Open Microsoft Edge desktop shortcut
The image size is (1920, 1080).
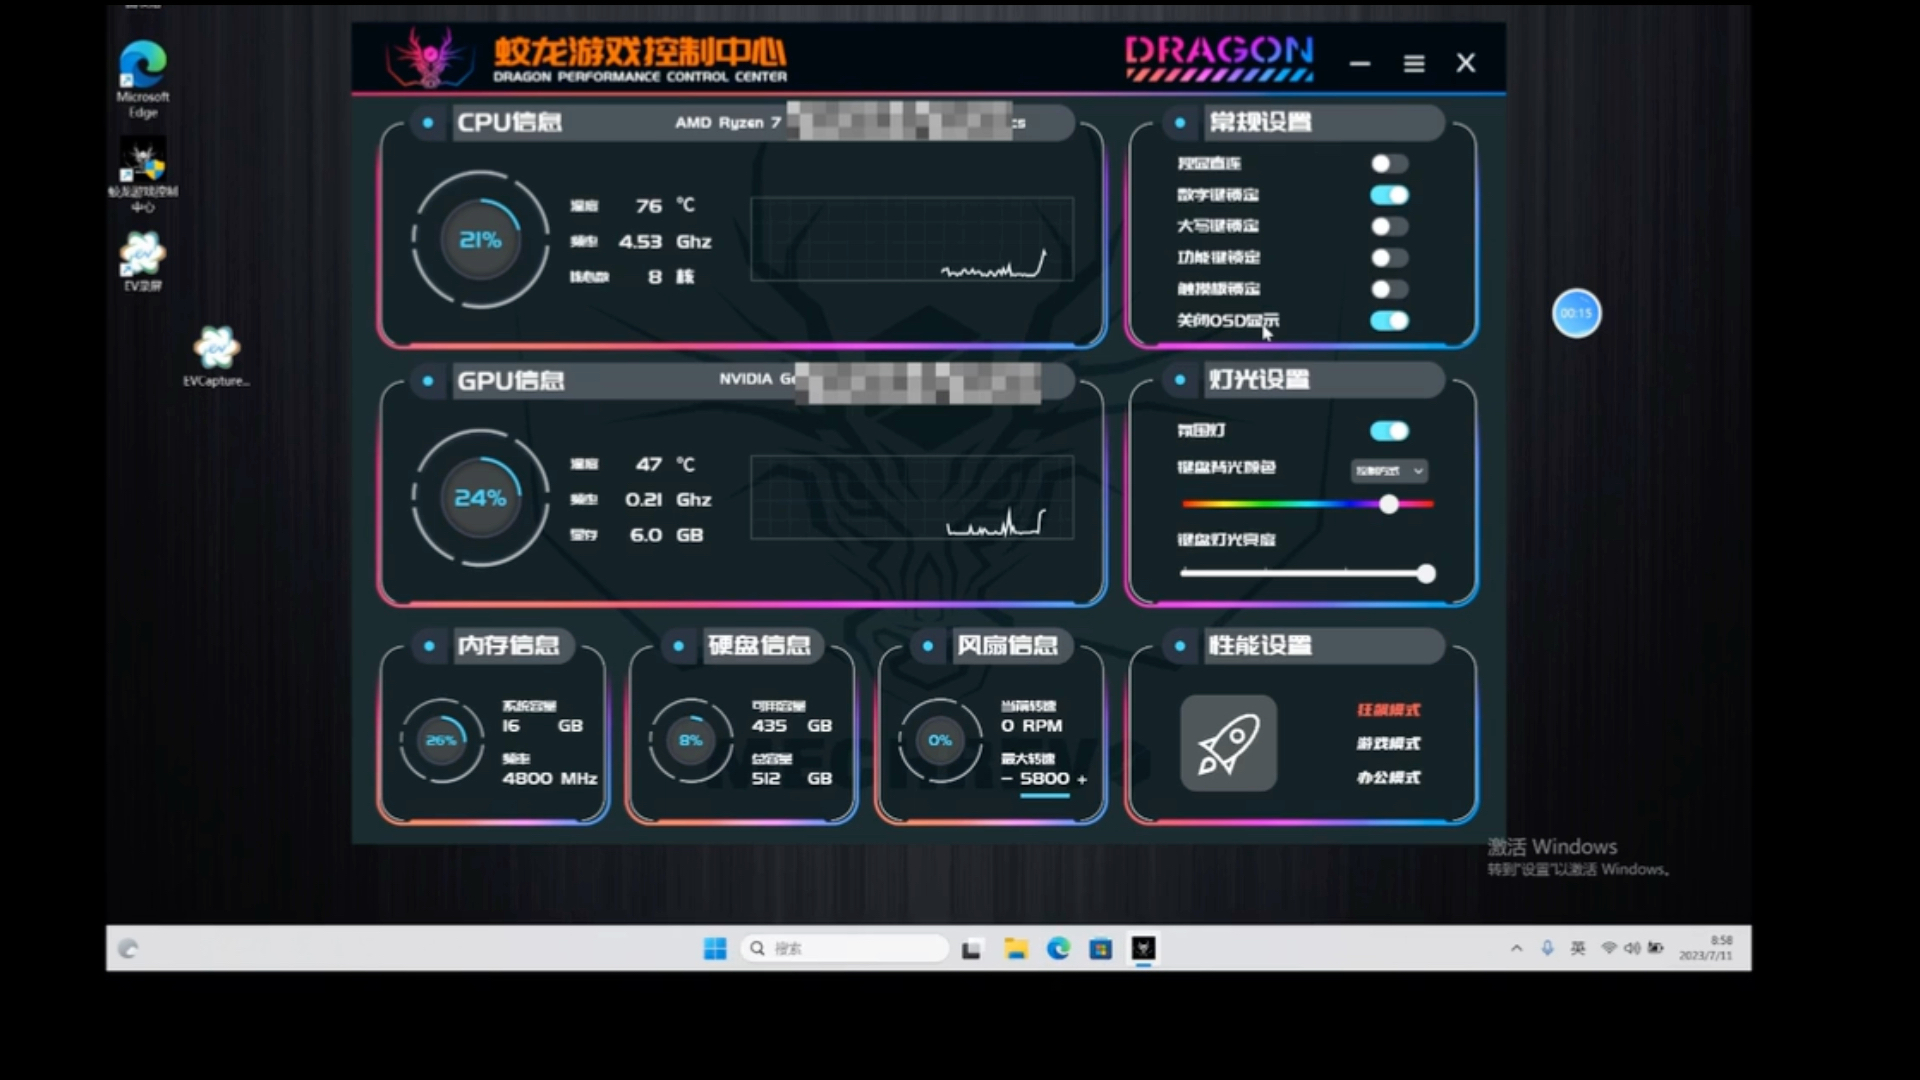point(143,79)
